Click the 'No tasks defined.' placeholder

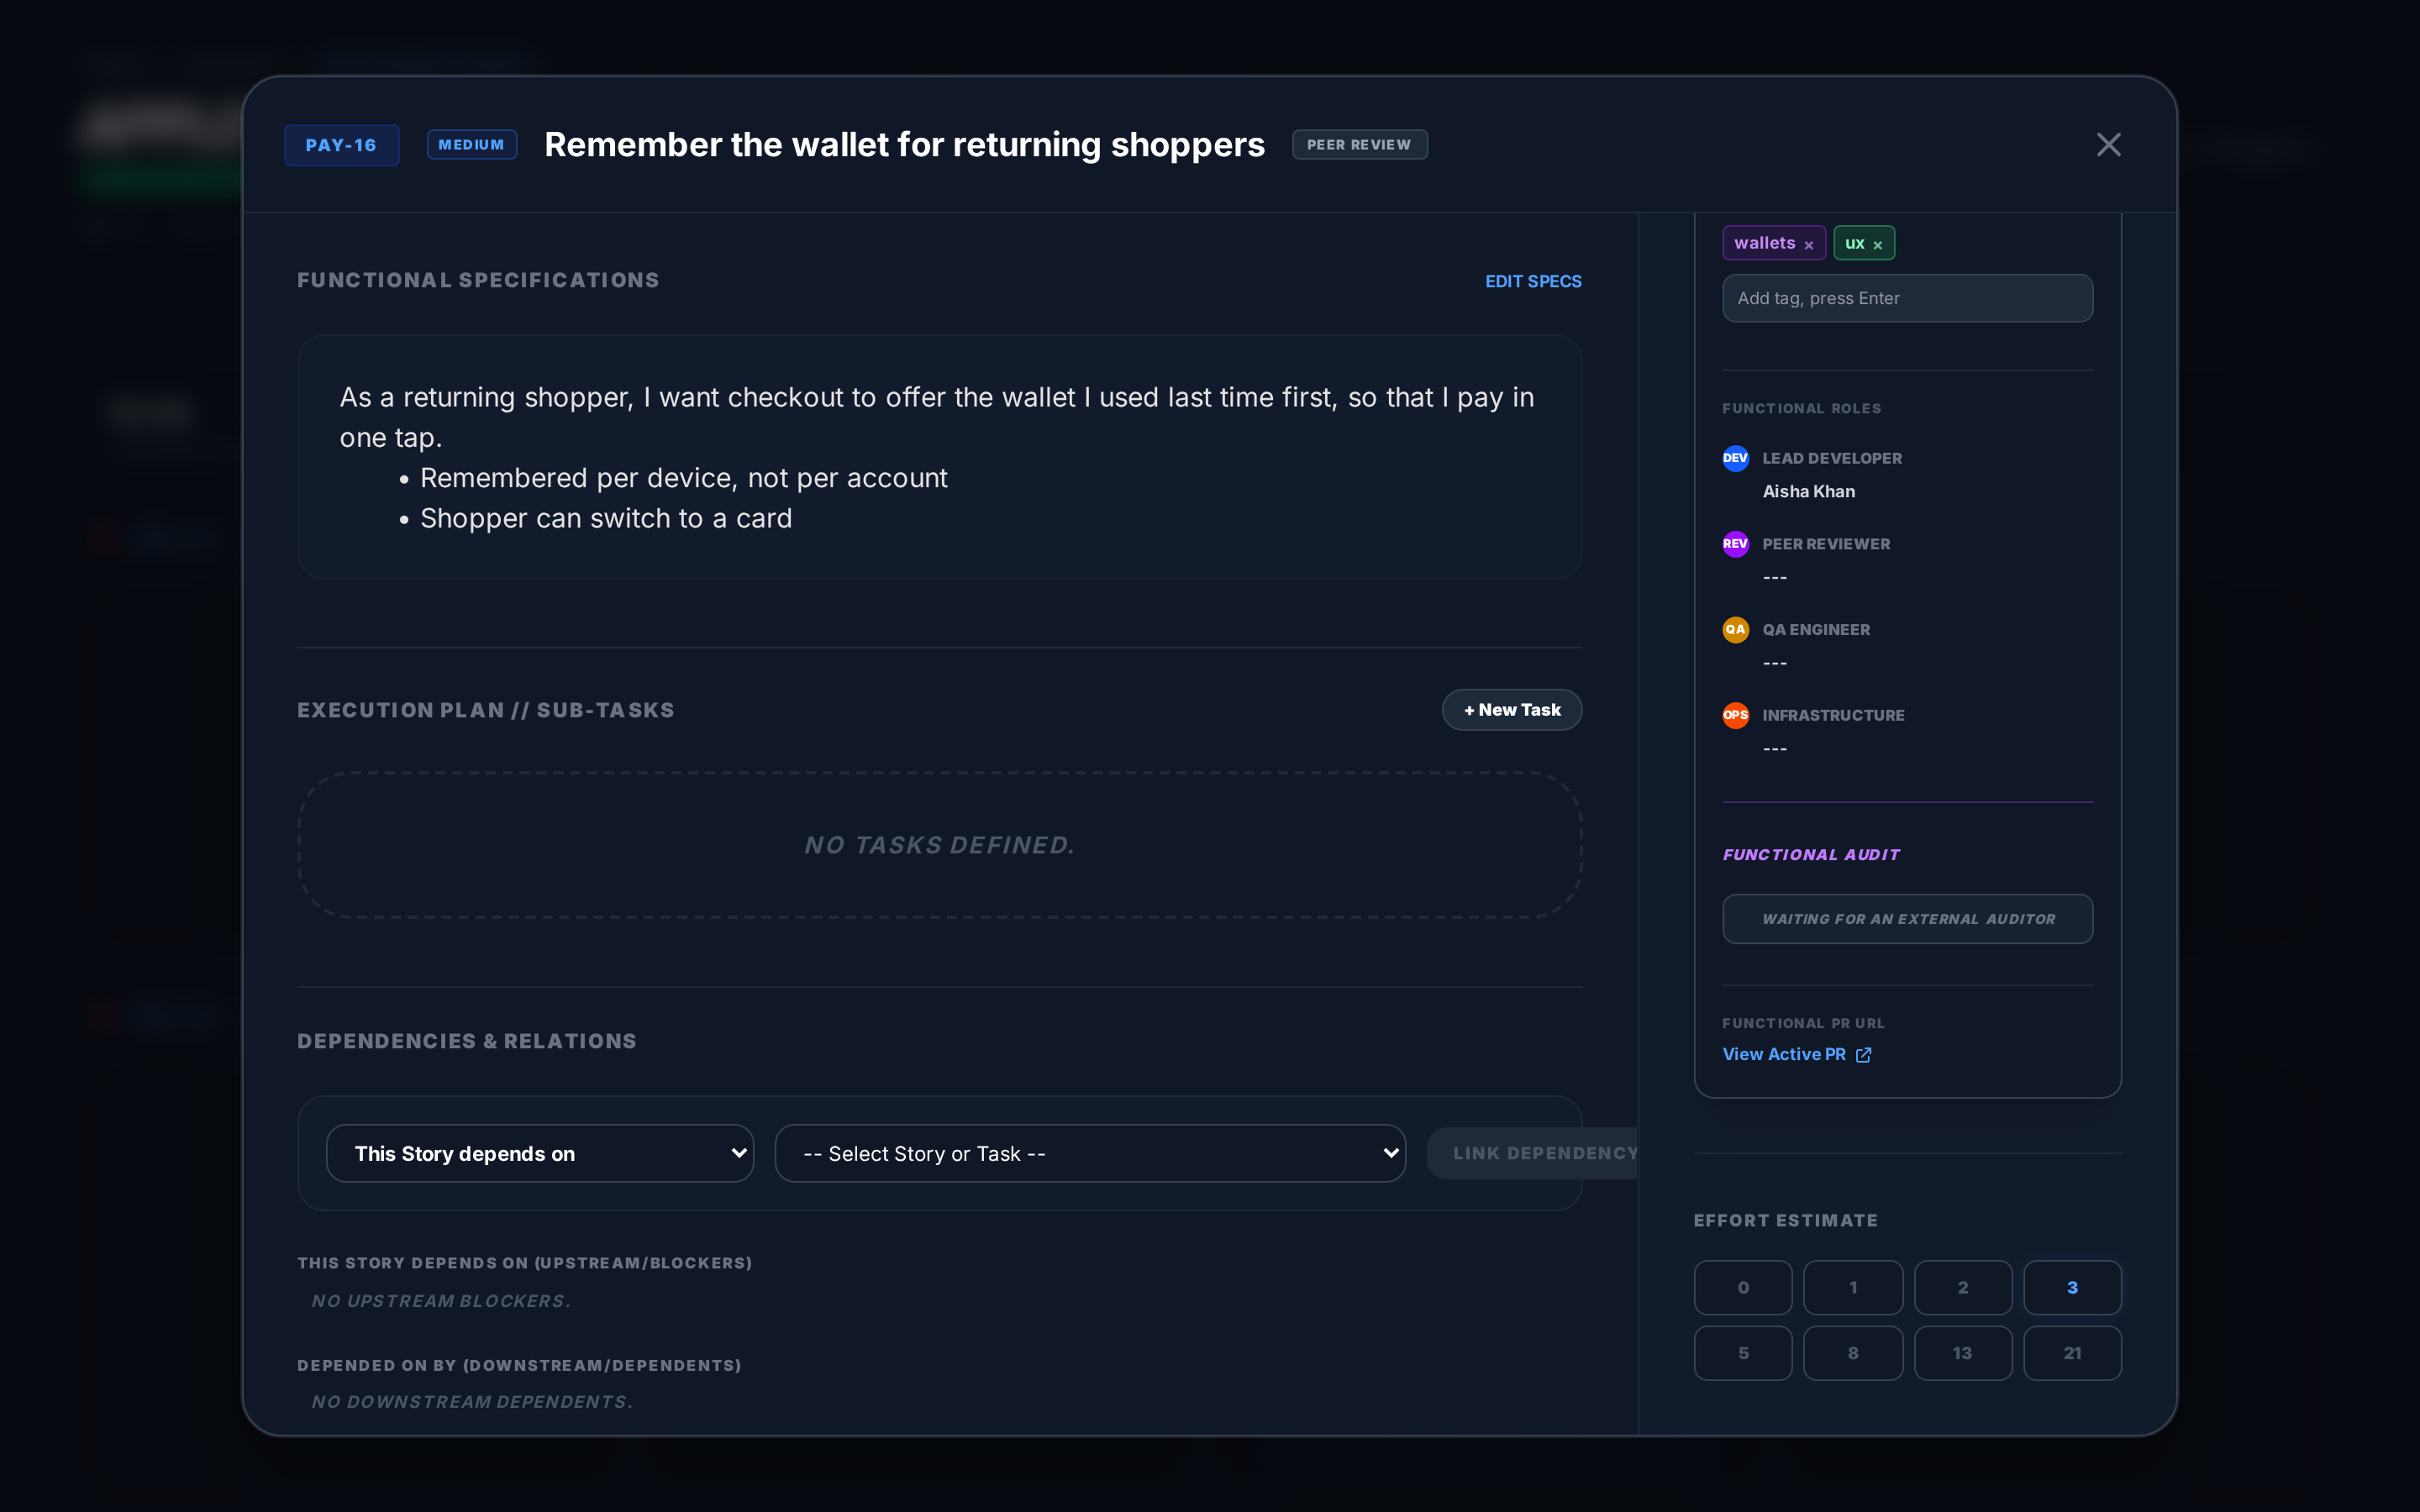tap(939, 845)
